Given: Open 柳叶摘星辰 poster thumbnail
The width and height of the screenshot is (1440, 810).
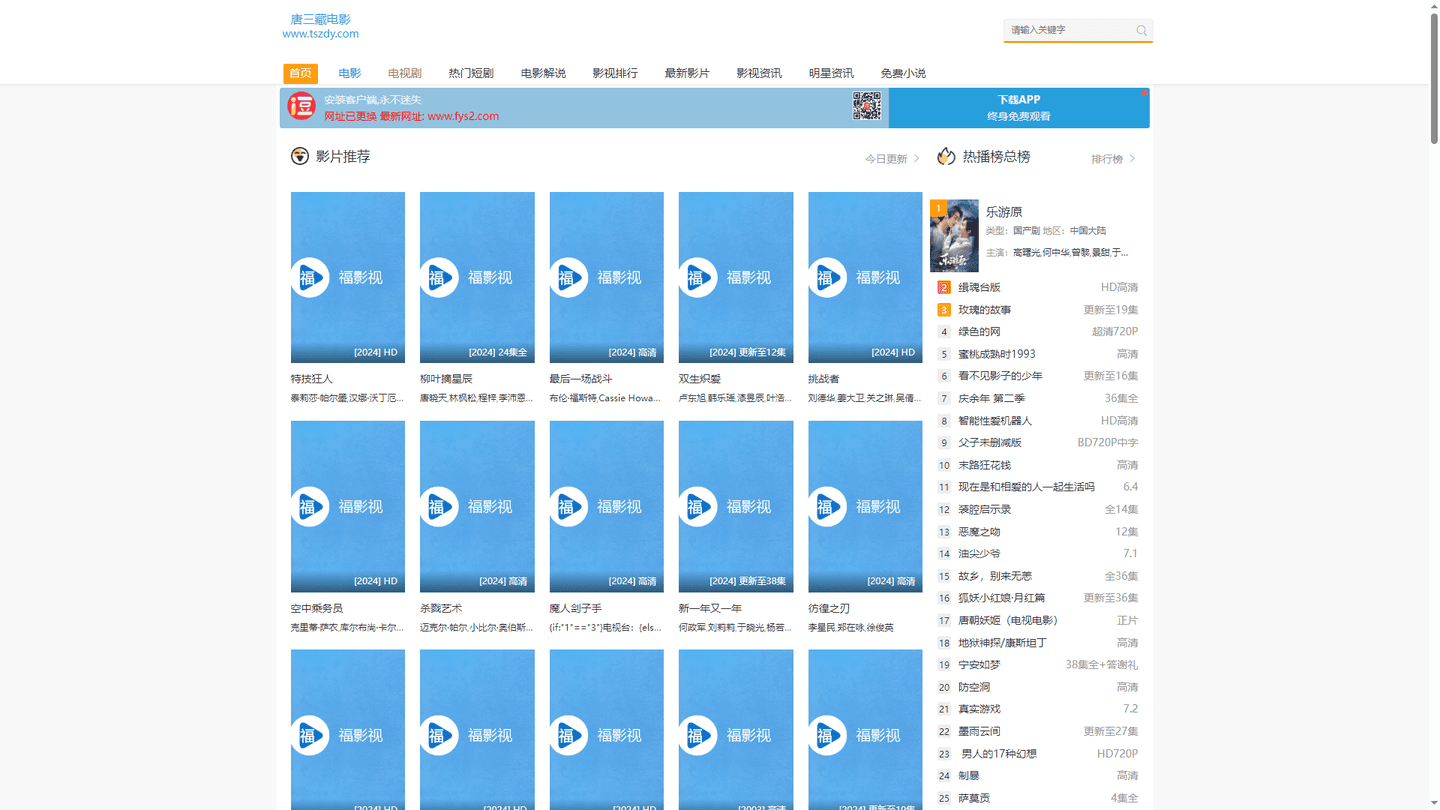Looking at the screenshot, I should coord(477,277).
